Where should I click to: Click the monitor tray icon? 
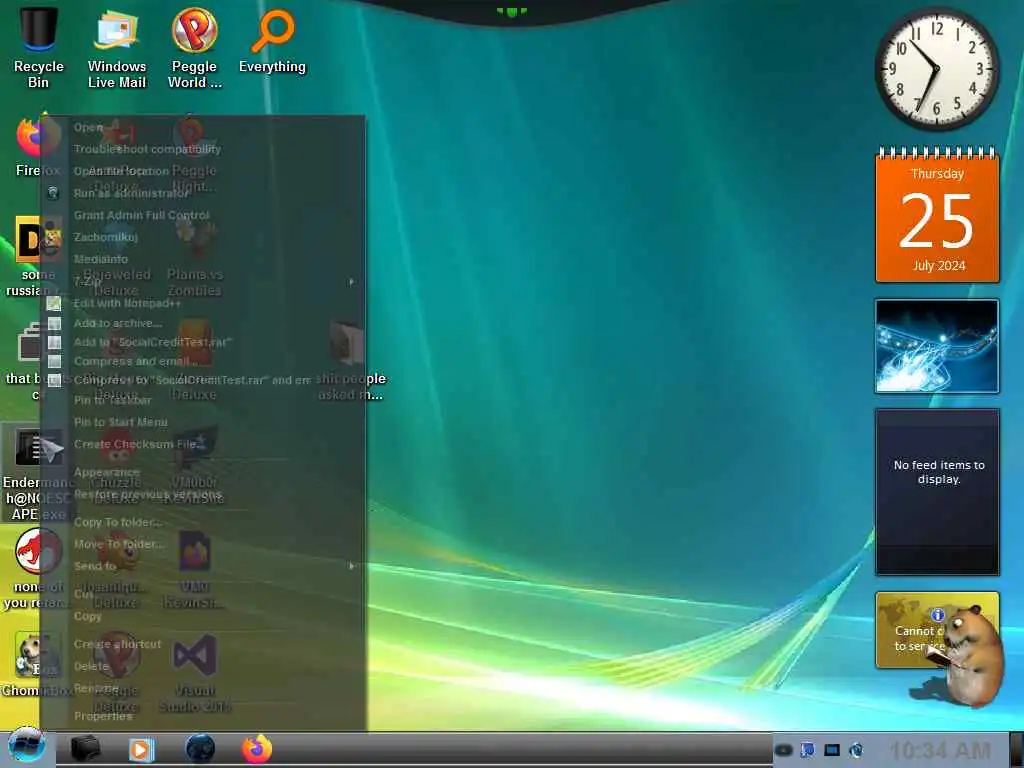coord(832,750)
